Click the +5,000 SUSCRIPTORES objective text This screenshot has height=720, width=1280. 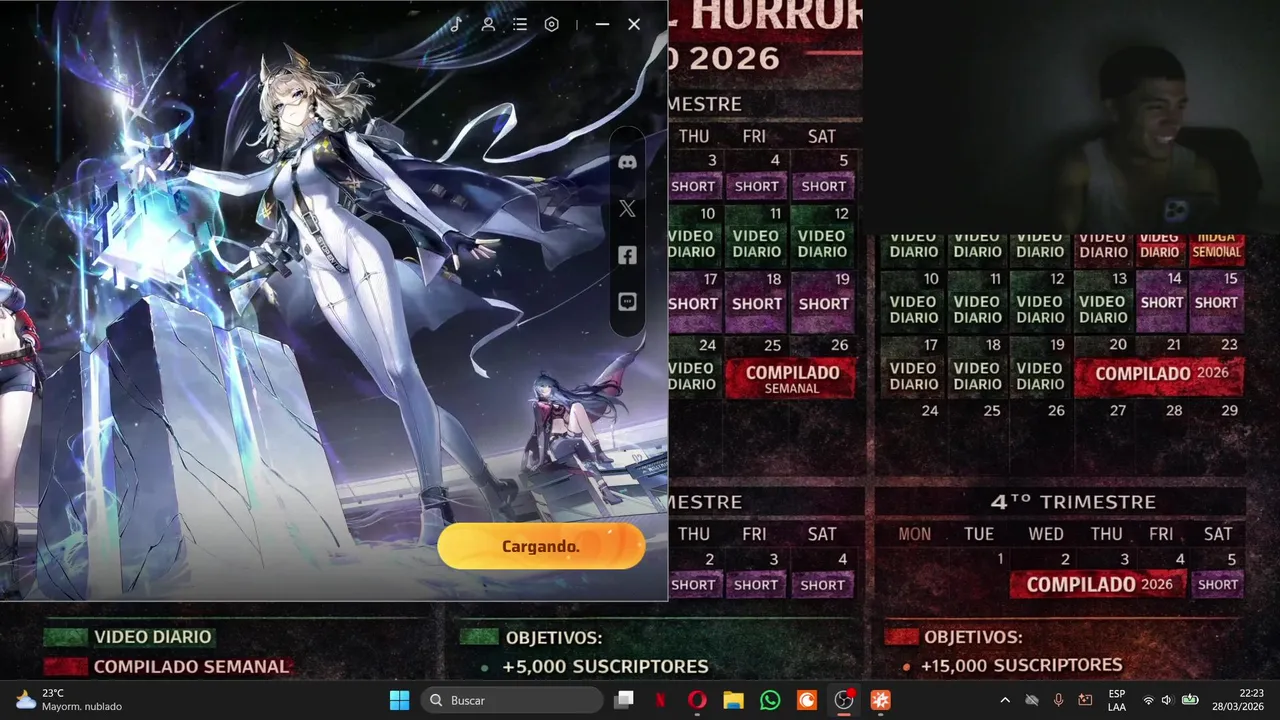coord(605,666)
